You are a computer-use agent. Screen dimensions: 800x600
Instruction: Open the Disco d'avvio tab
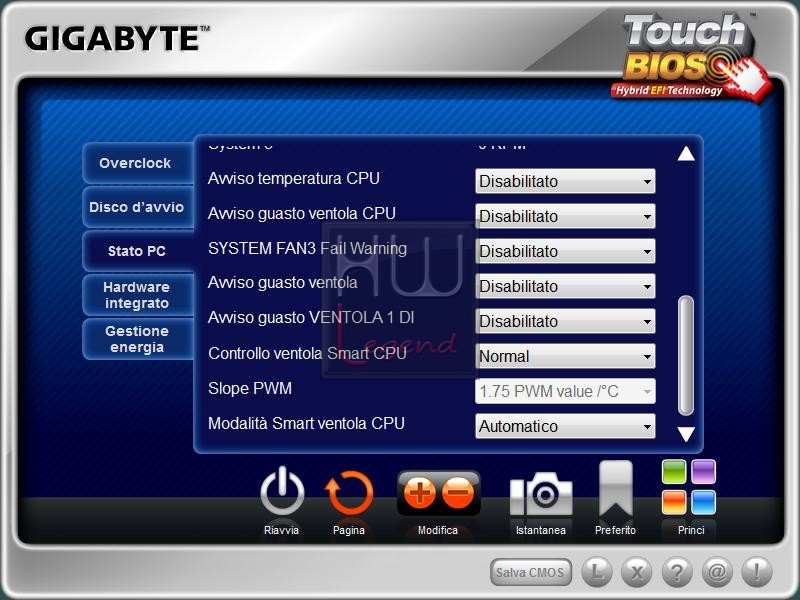[136, 207]
